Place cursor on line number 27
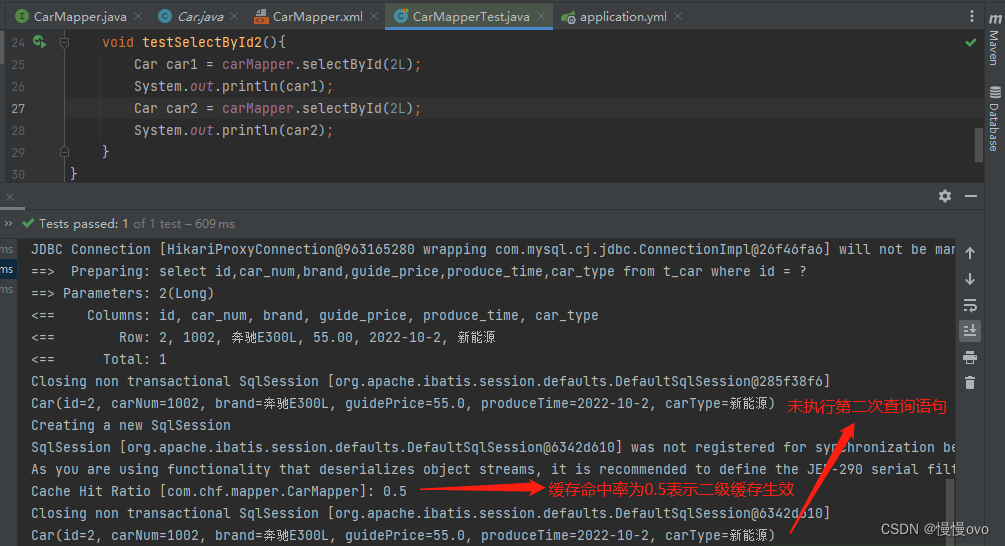Screen dimensions: 1005x546 [18, 108]
